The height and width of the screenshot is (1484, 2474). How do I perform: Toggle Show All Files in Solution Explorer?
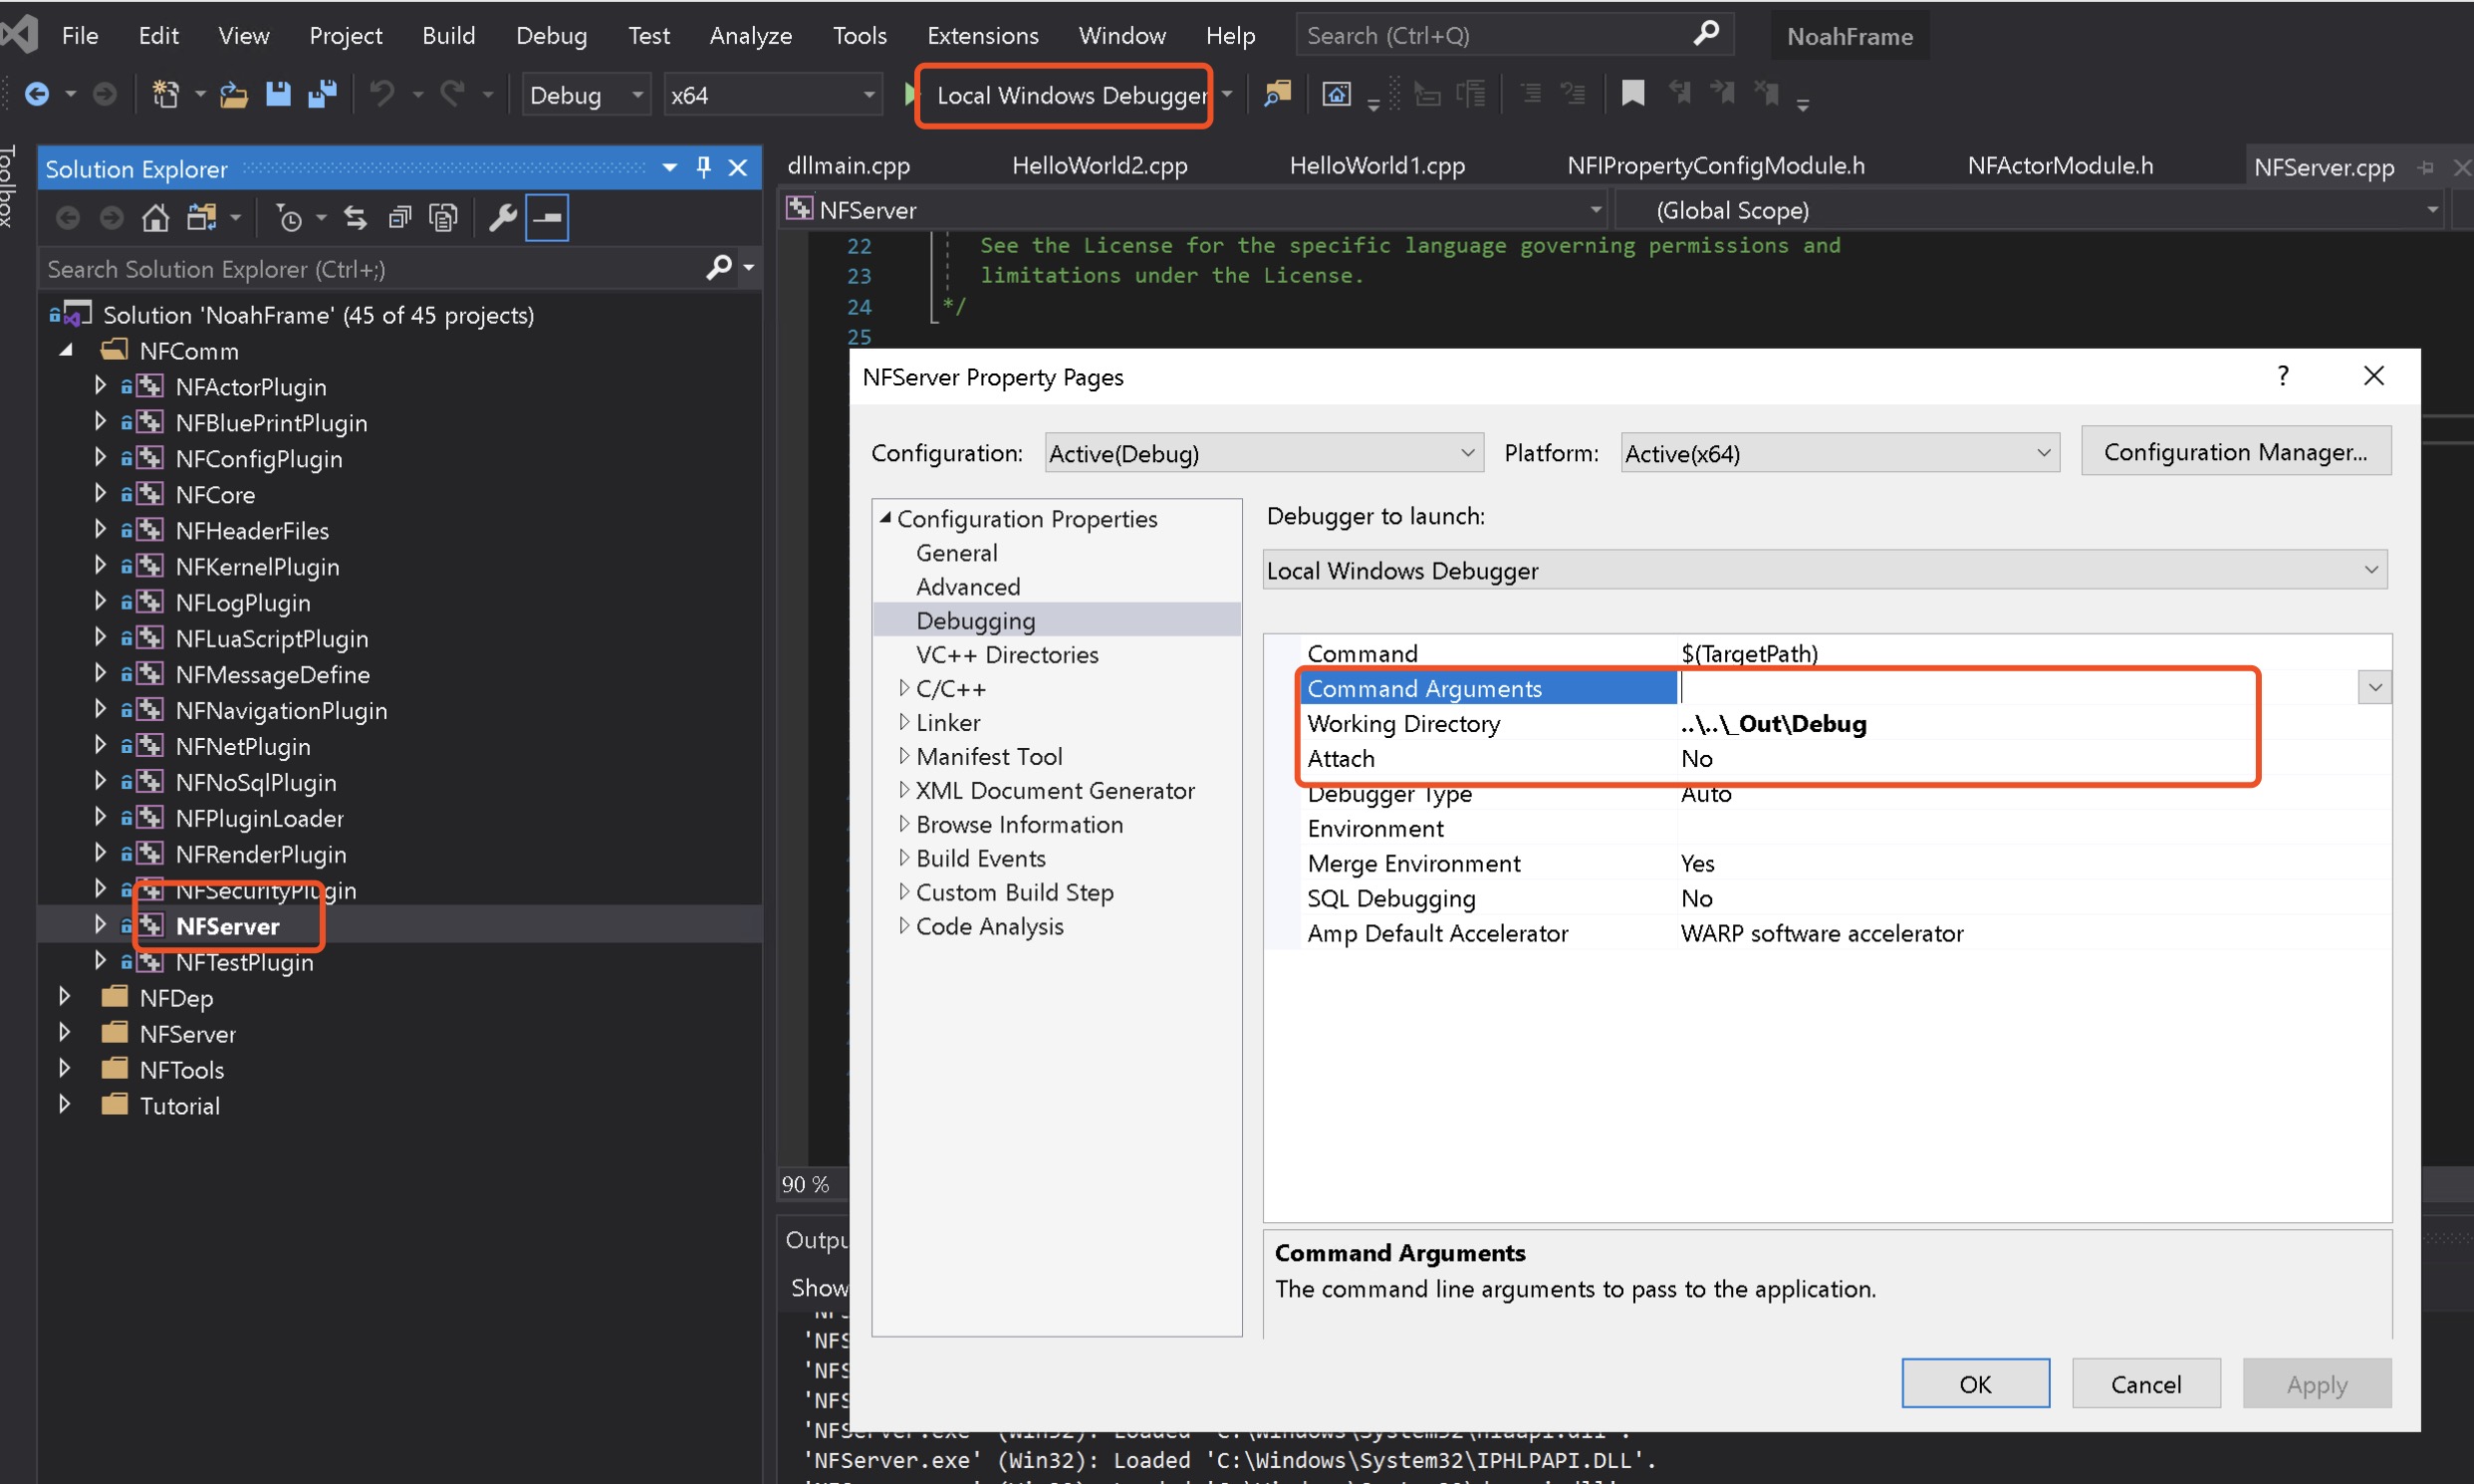click(x=443, y=218)
